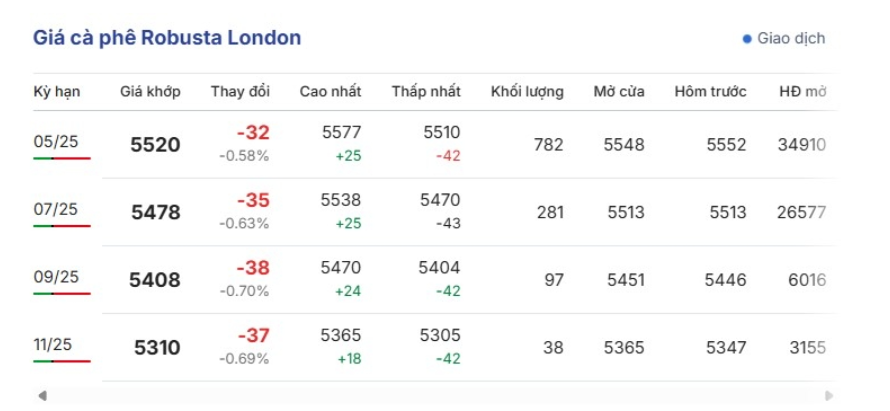Click the scrollbar right arrow
This screenshot has height=411, width=890.
pos(829,396)
